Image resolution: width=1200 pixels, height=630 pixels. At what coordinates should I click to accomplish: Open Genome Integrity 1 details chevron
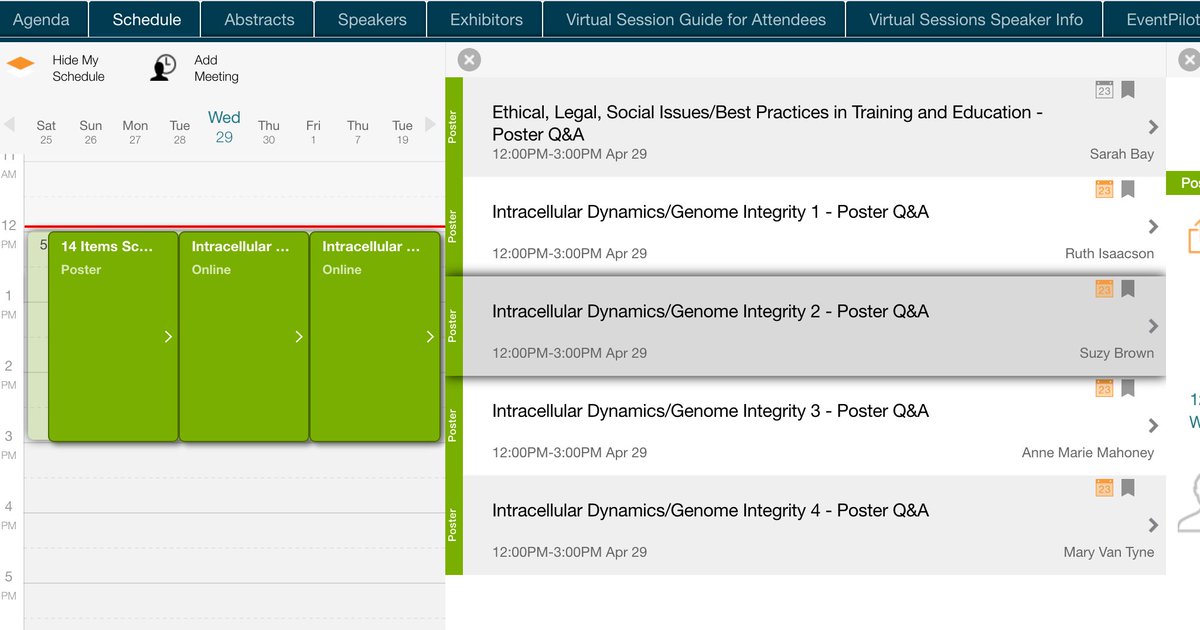[1153, 226]
